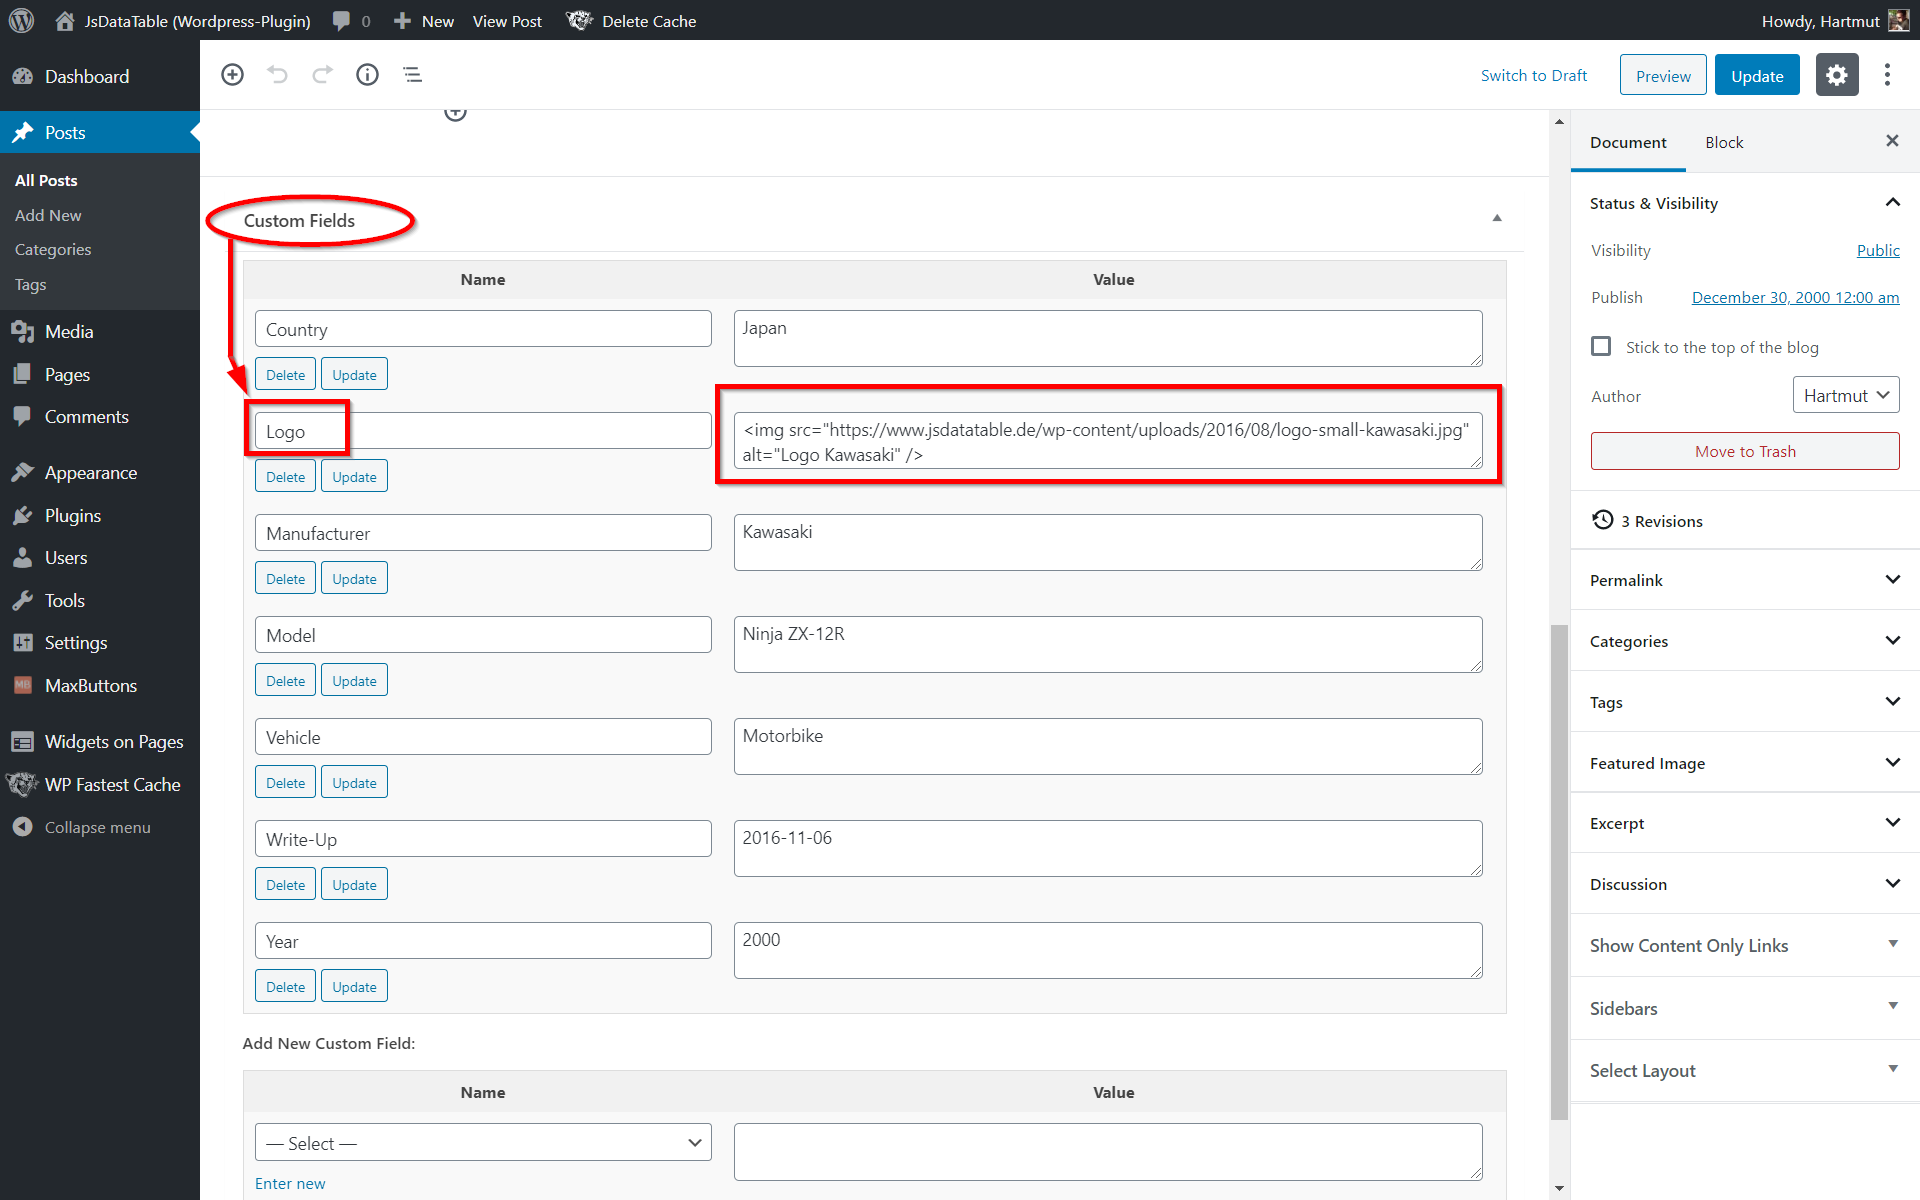Open the Author Hartmut dropdown
This screenshot has height=1200, width=1920.
click(x=1845, y=395)
